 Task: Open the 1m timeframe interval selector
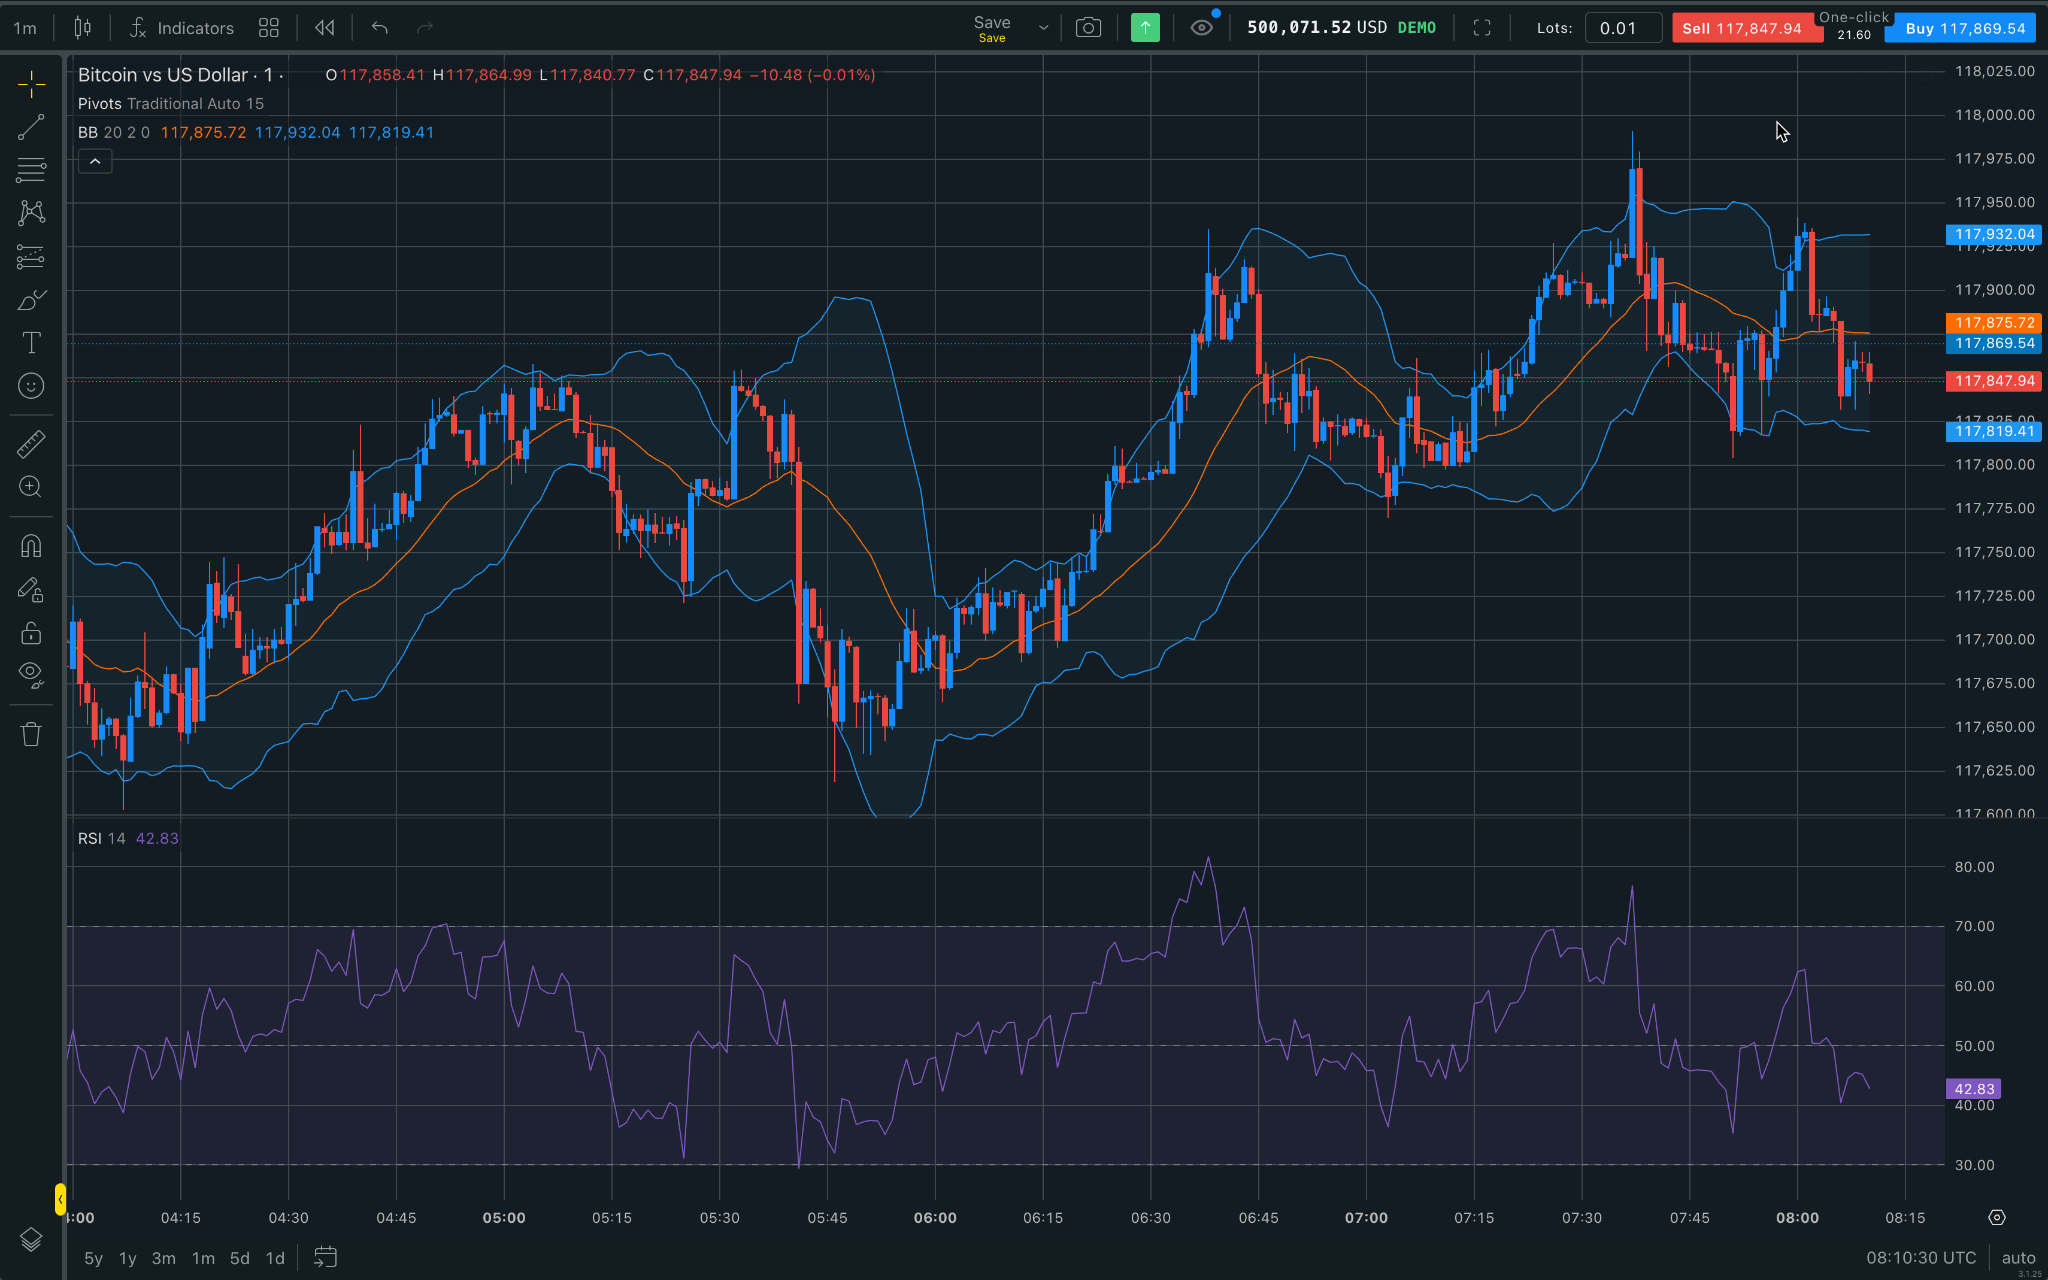25,28
